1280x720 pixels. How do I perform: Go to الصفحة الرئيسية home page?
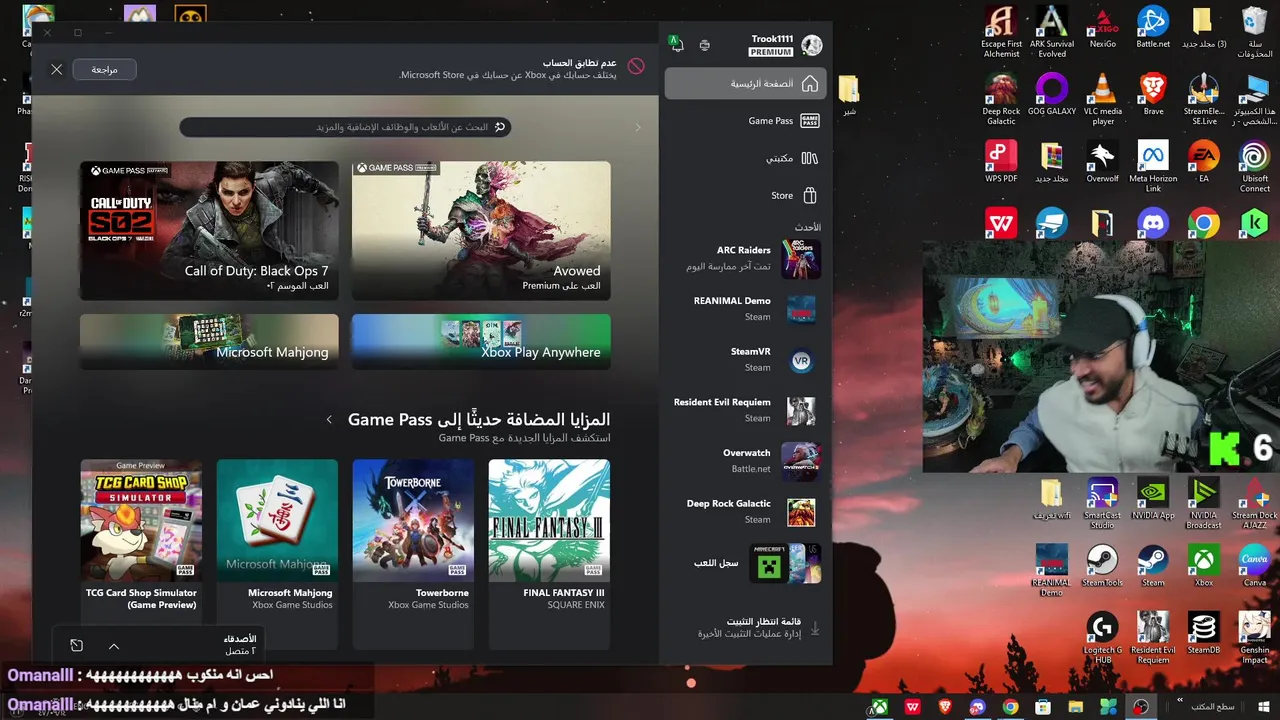point(745,84)
